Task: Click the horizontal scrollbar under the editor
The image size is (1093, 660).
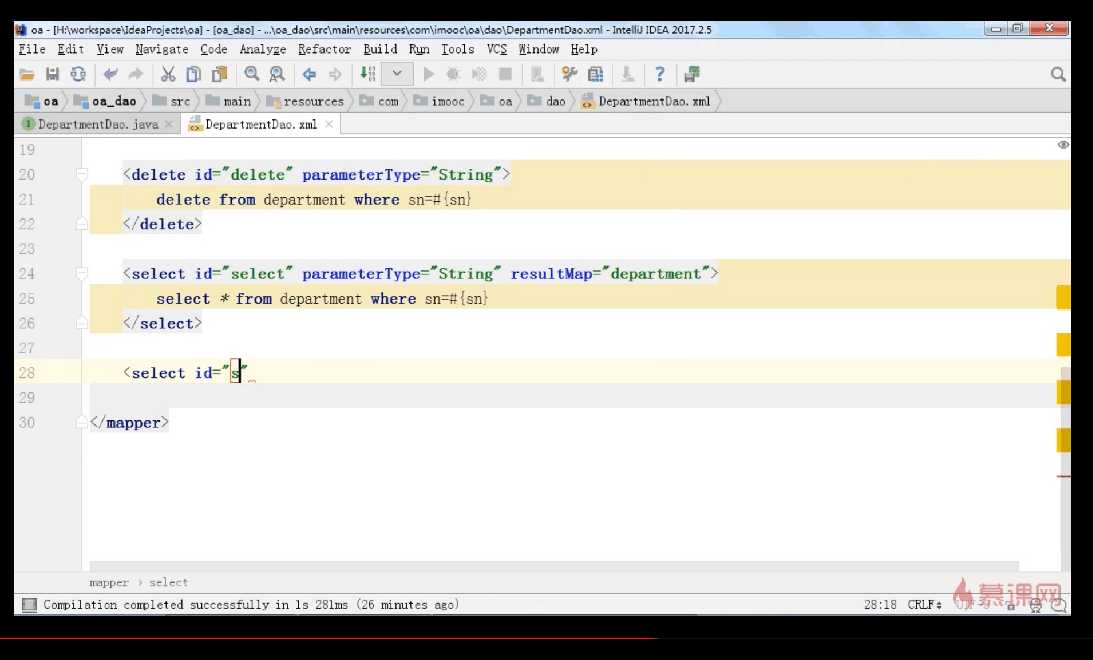Action: pyautogui.click(x=554, y=566)
